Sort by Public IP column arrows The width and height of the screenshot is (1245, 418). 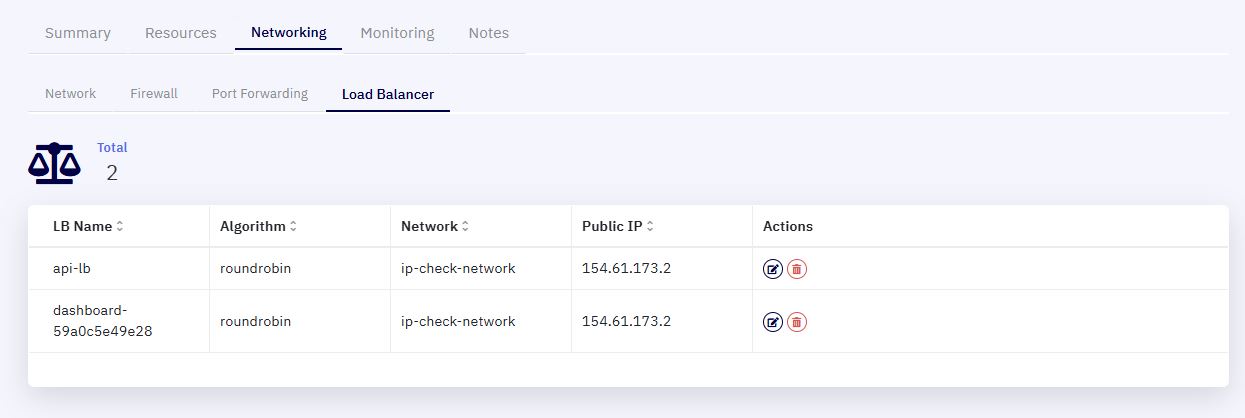650,227
